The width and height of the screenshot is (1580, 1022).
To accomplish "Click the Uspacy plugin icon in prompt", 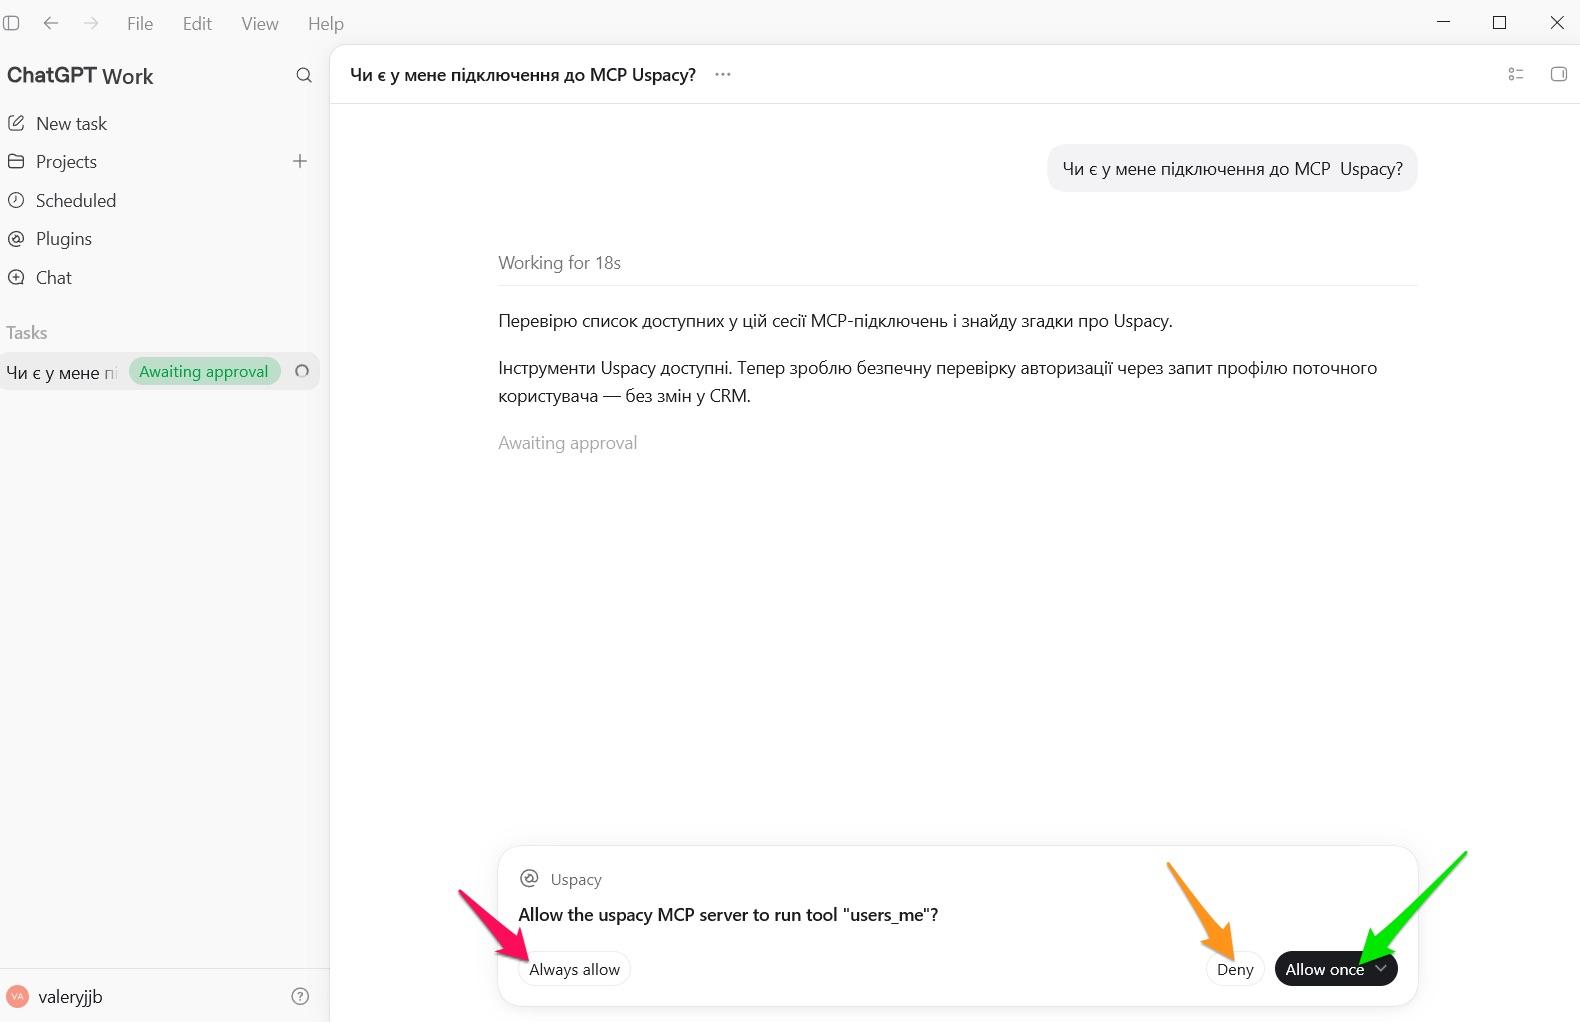I will [529, 879].
